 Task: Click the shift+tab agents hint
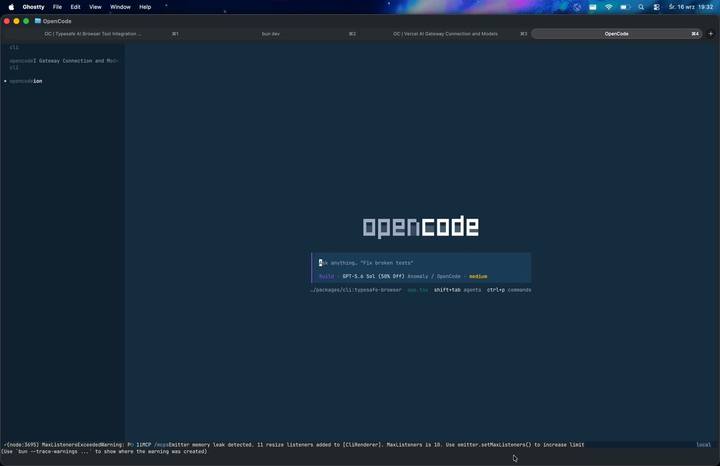coord(457,290)
